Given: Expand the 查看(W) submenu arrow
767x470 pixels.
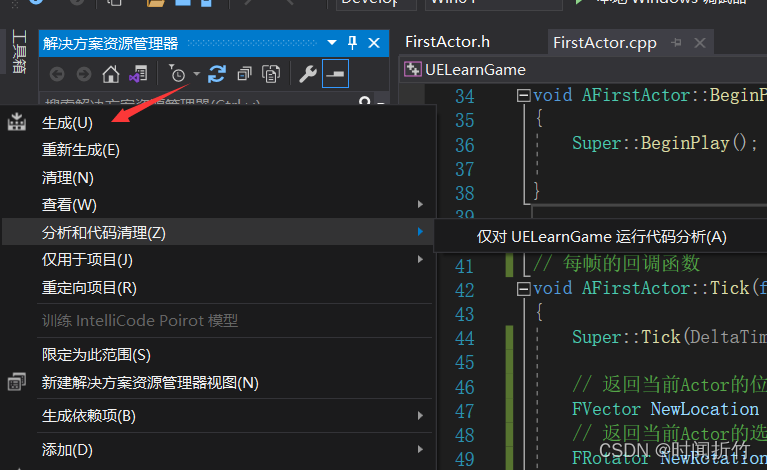Looking at the screenshot, I should coord(420,204).
